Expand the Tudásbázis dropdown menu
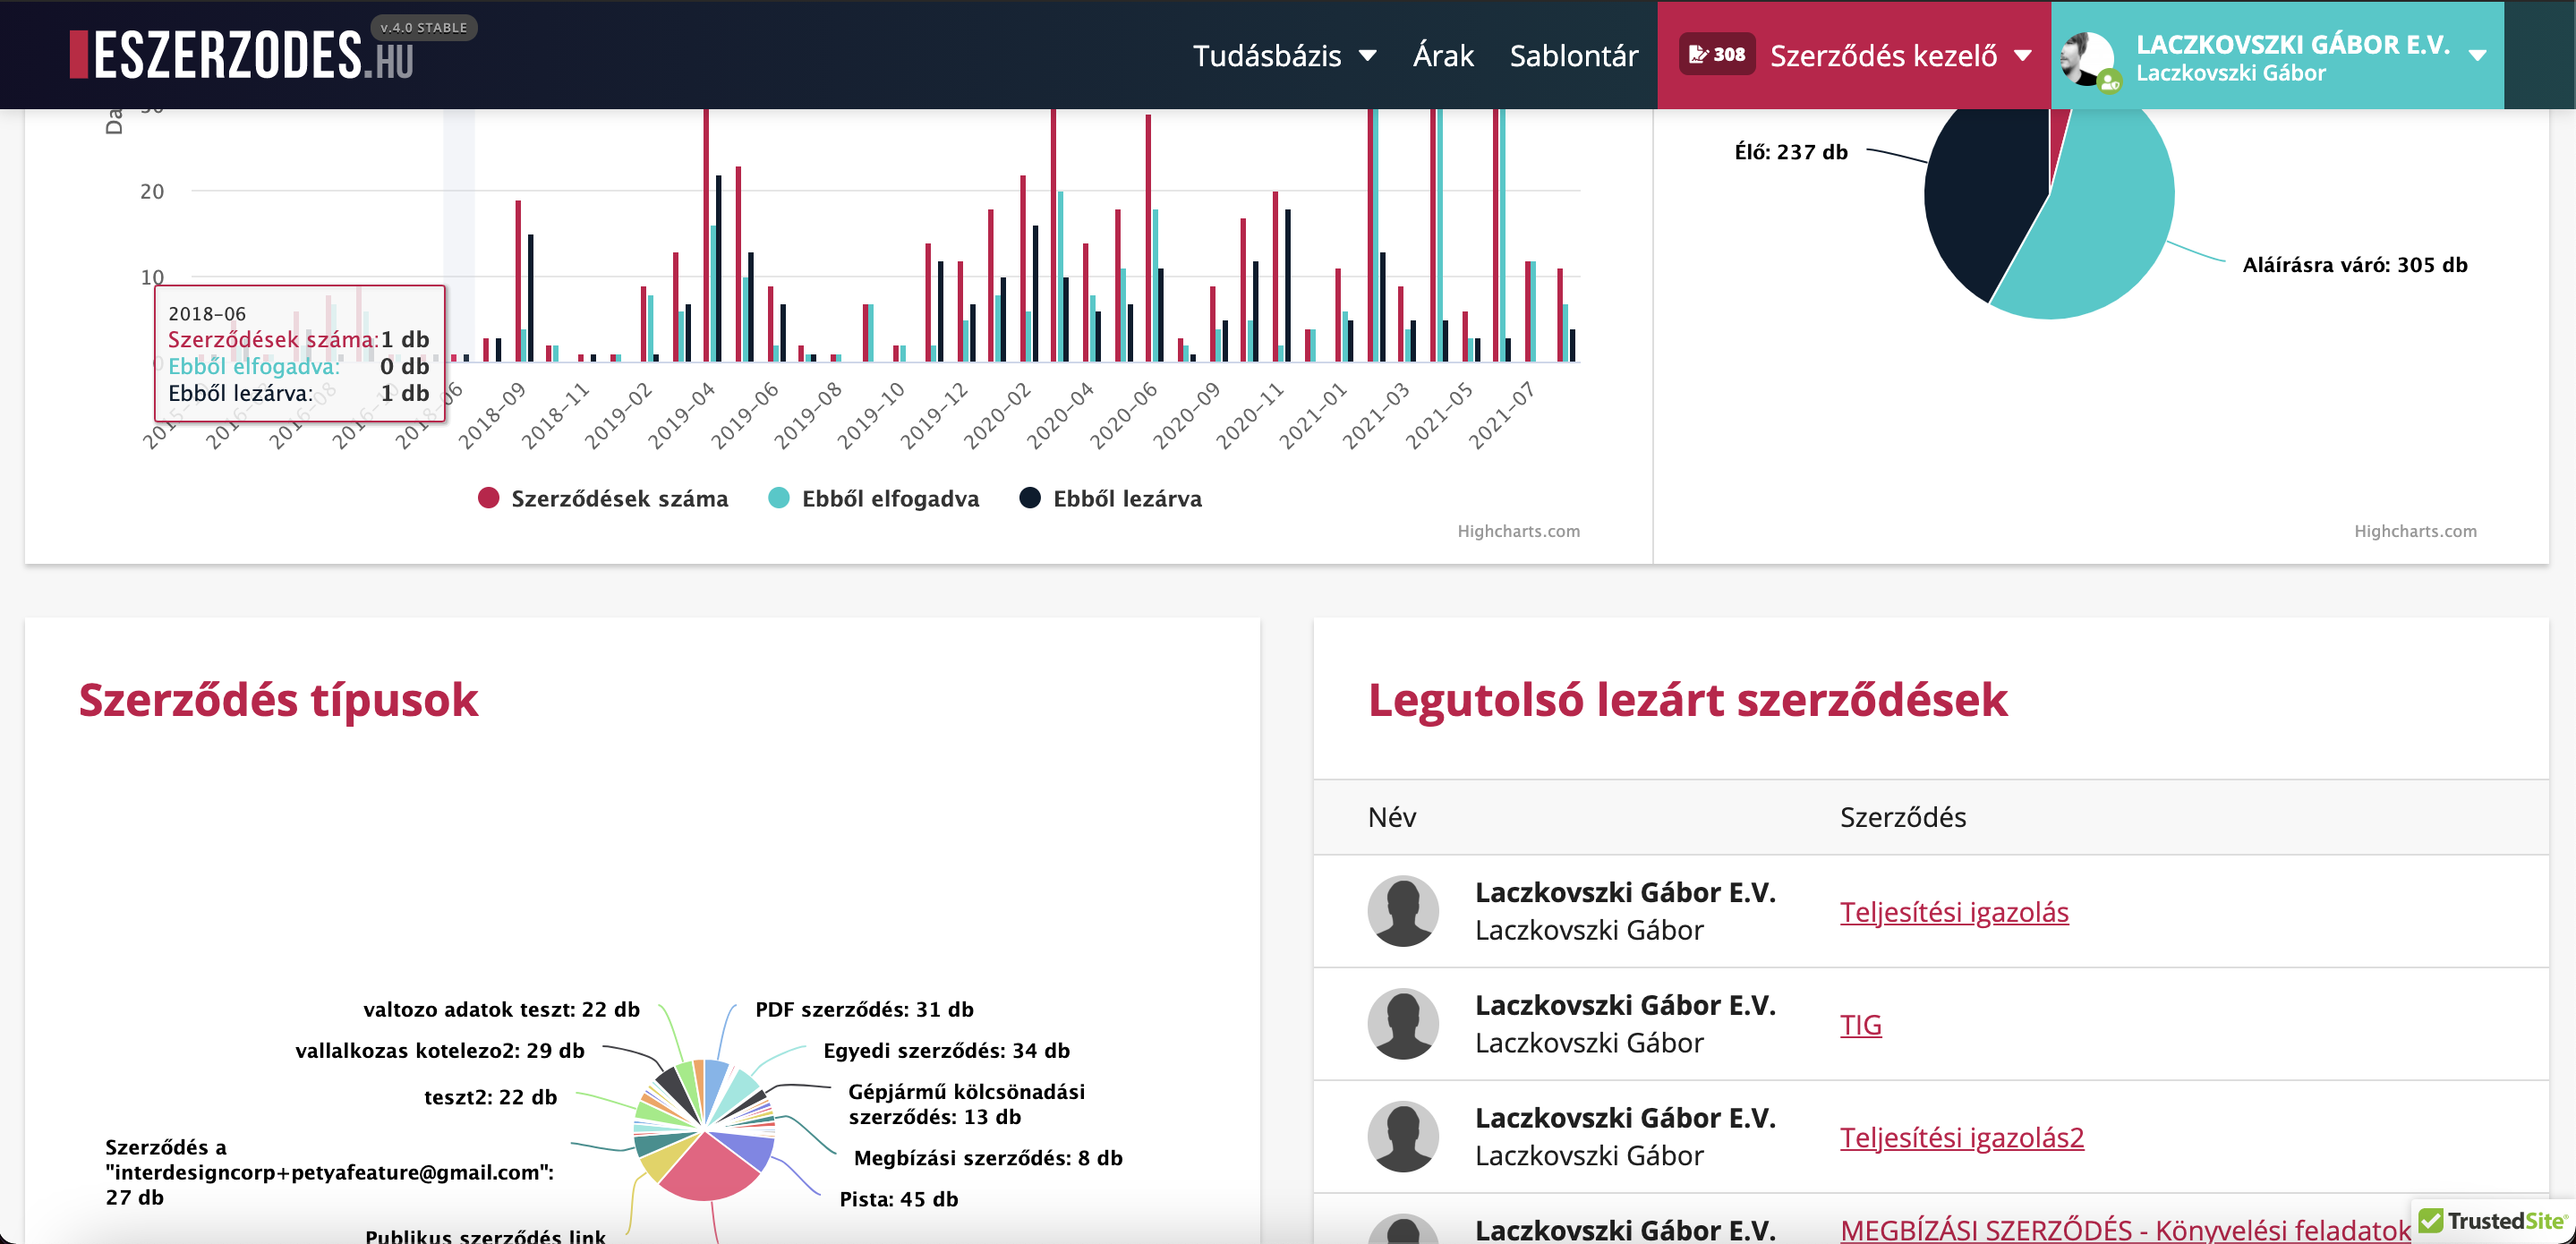The height and width of the screenshot is (1244, 2576). pos(1285,56)
